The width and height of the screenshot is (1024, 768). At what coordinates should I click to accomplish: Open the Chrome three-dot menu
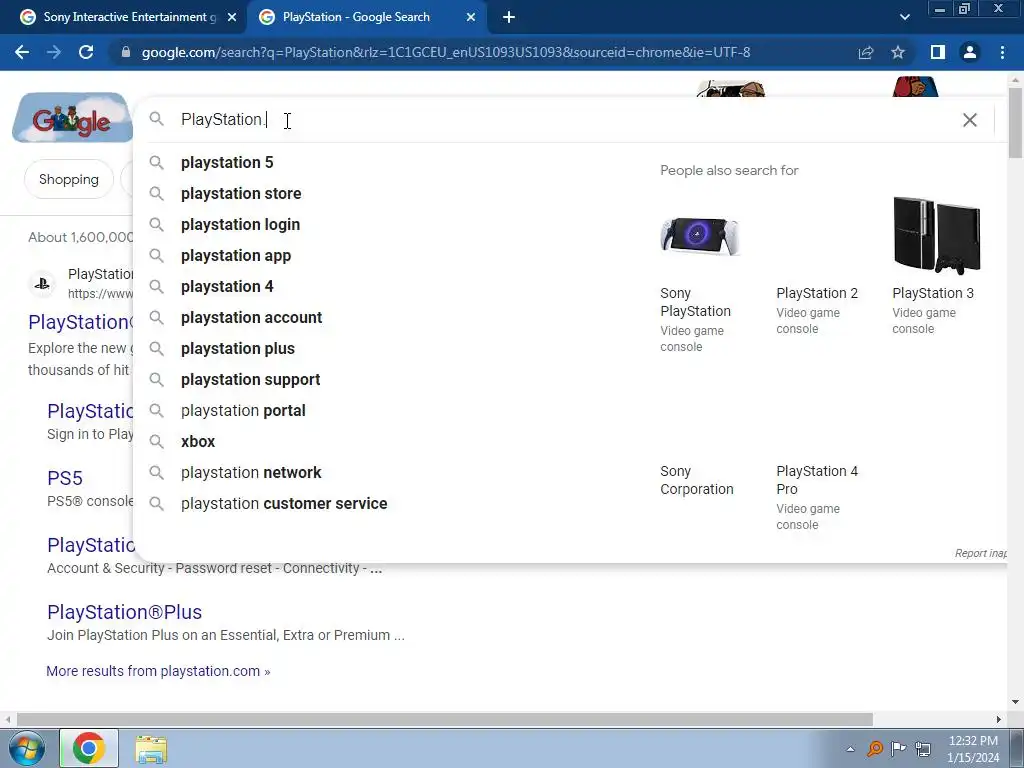point(1002,52)
